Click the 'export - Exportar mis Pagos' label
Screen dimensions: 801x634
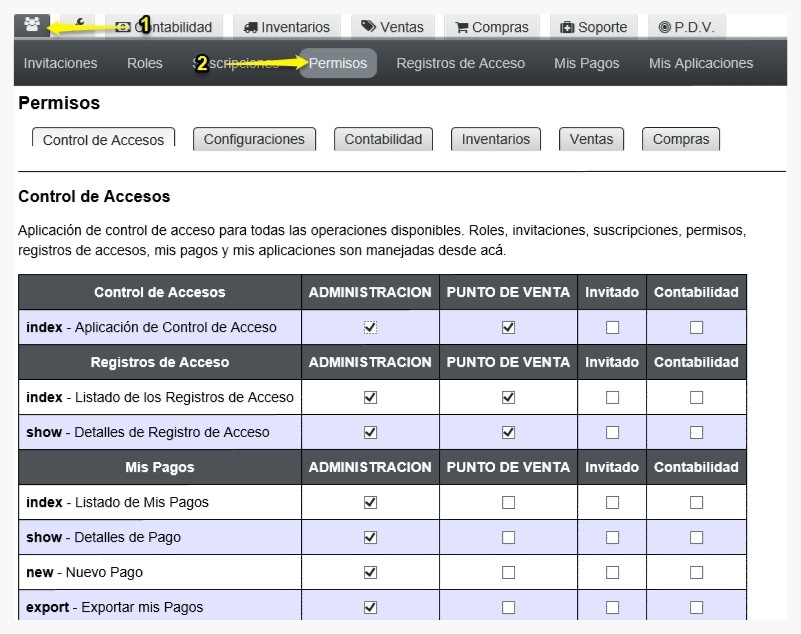[114, 607]
